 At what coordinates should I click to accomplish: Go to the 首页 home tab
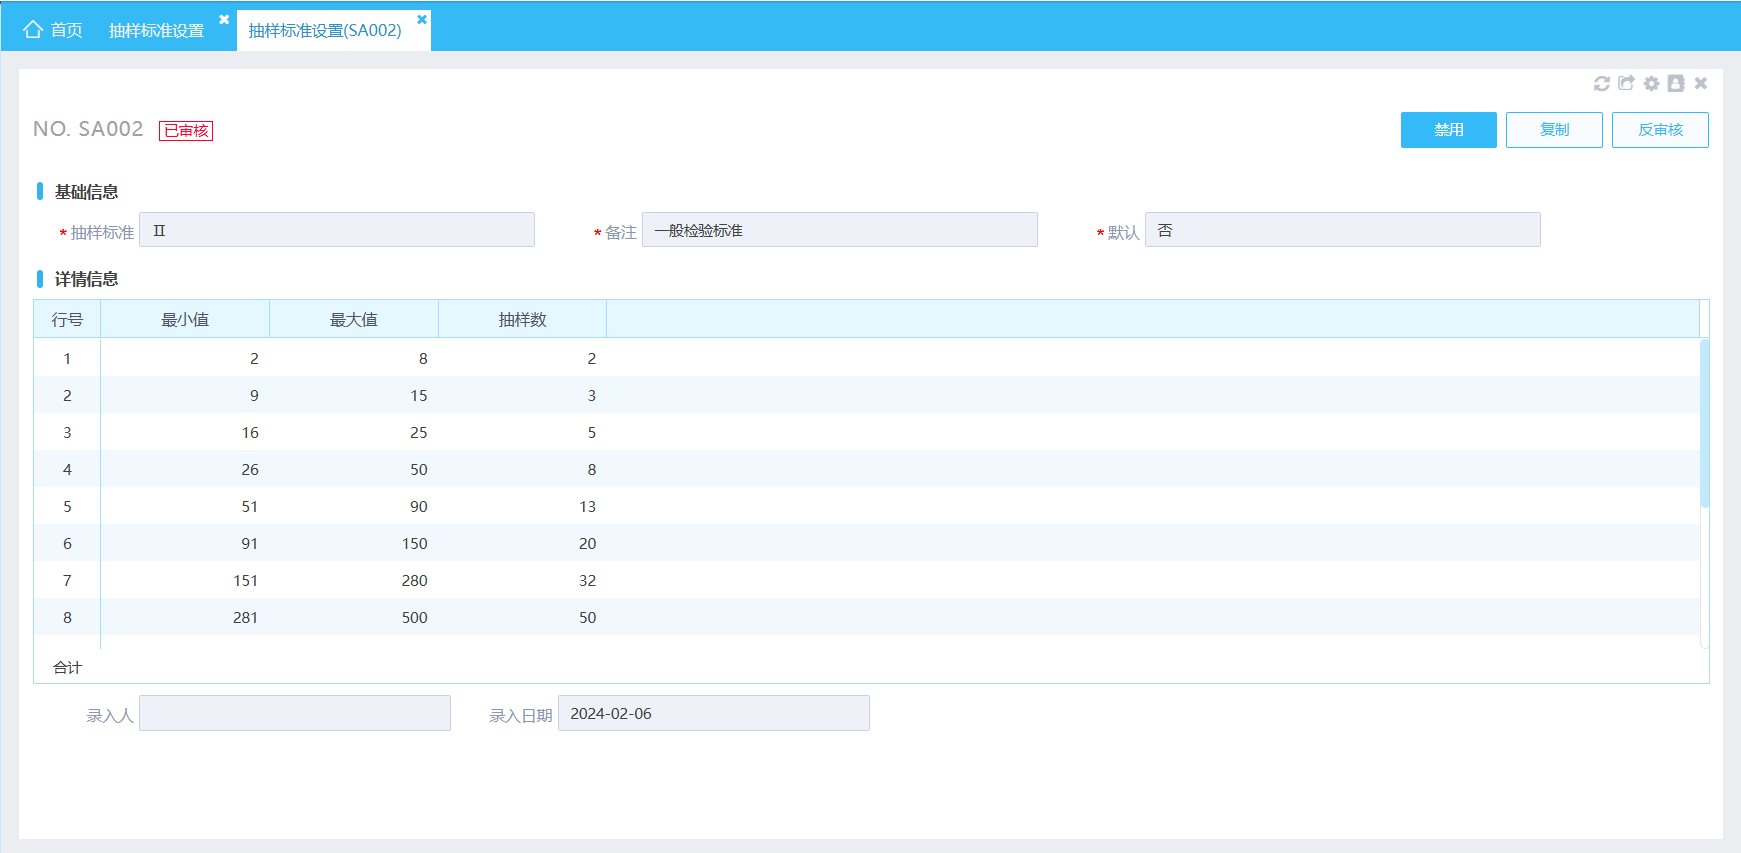(53, 30)
